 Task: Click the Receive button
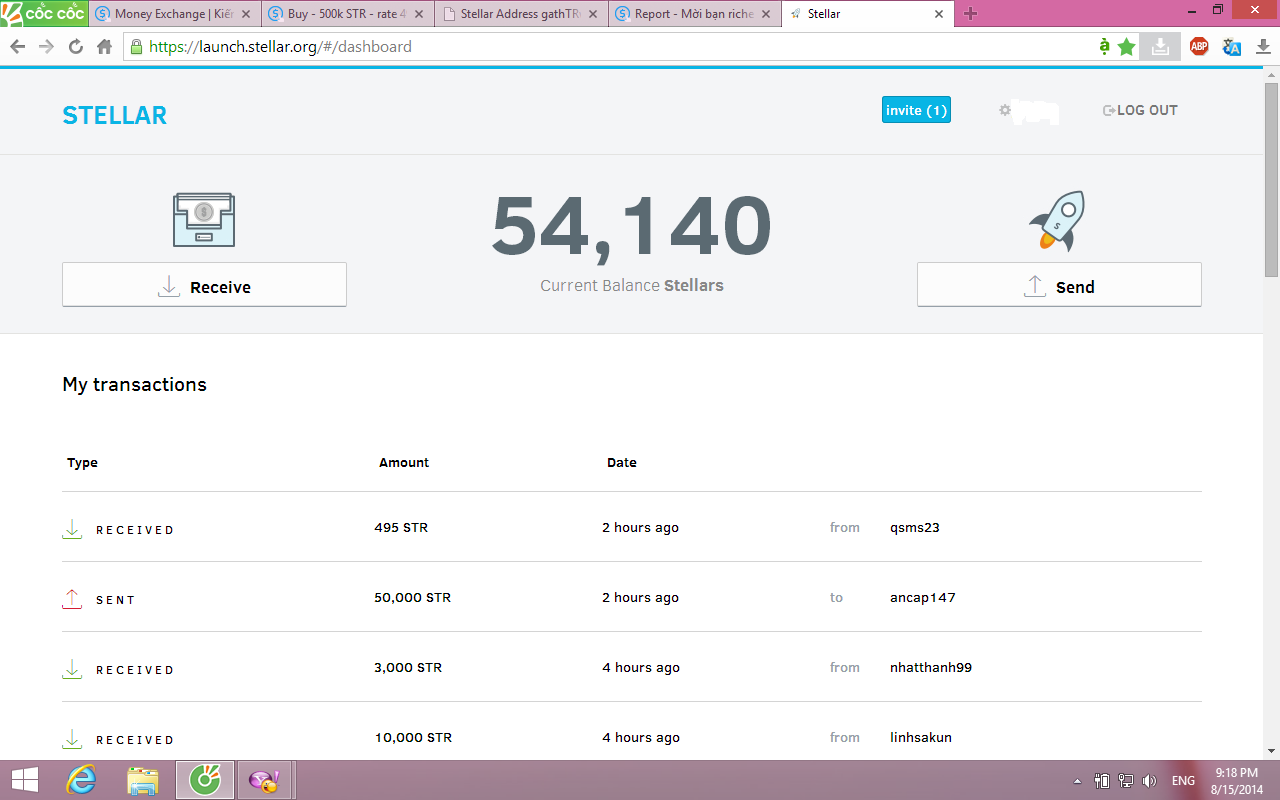(x=204, y=285)
